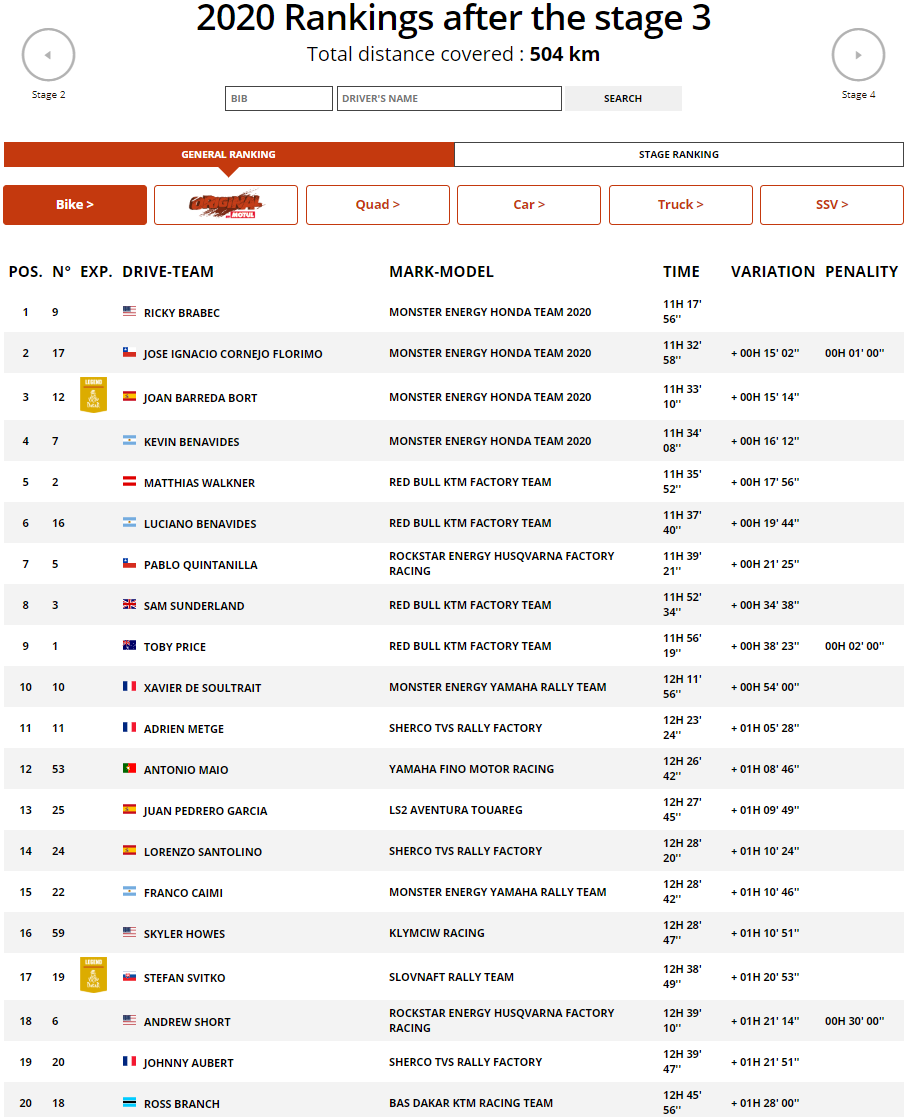Image resolution: width=918 pixels, height=1117 pixels.
Task: Click the Original by Motul logo button
Action: pos(226,205)
